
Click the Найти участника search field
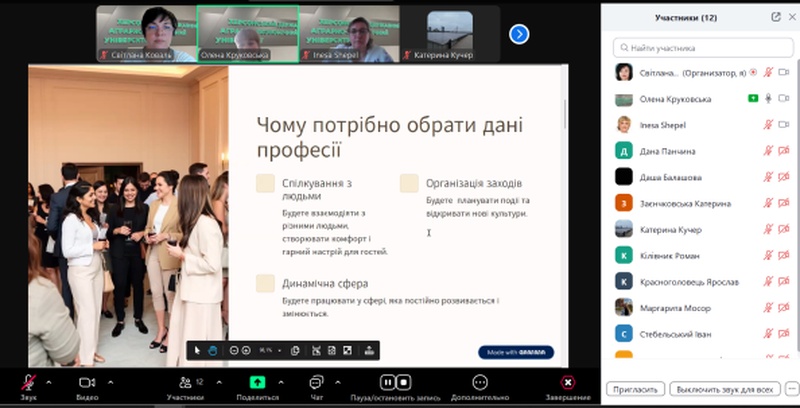tap(703, 48)
